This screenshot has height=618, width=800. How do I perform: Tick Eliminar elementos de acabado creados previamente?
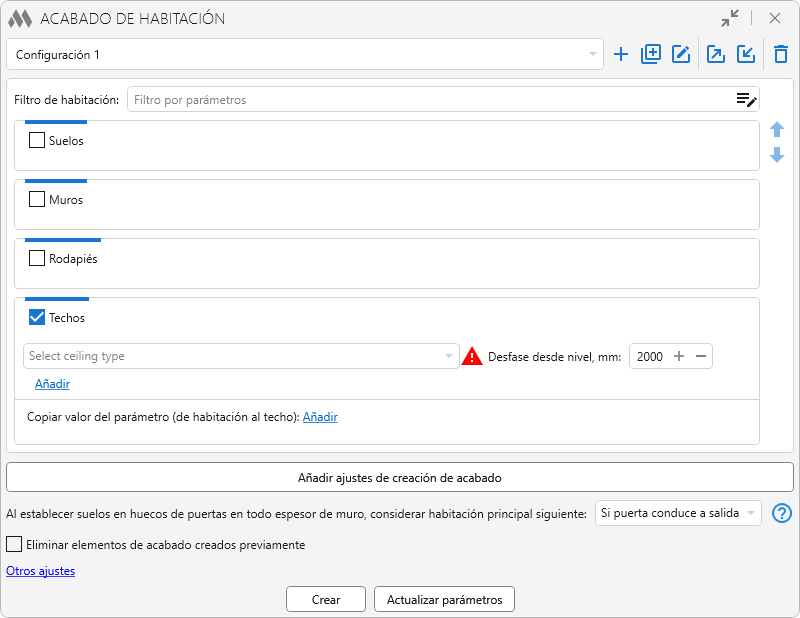(14, 545)
